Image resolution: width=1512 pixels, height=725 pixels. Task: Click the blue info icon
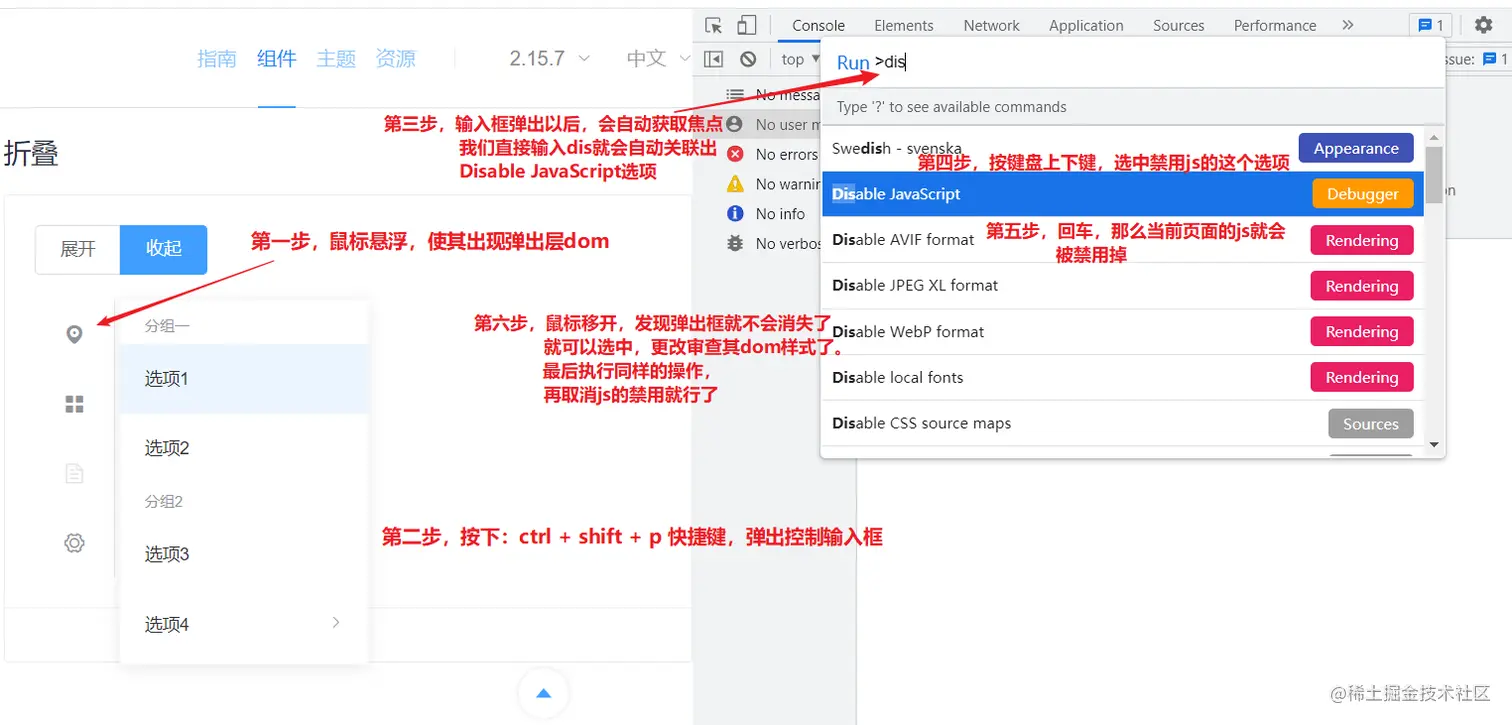[x=735, y=213]
